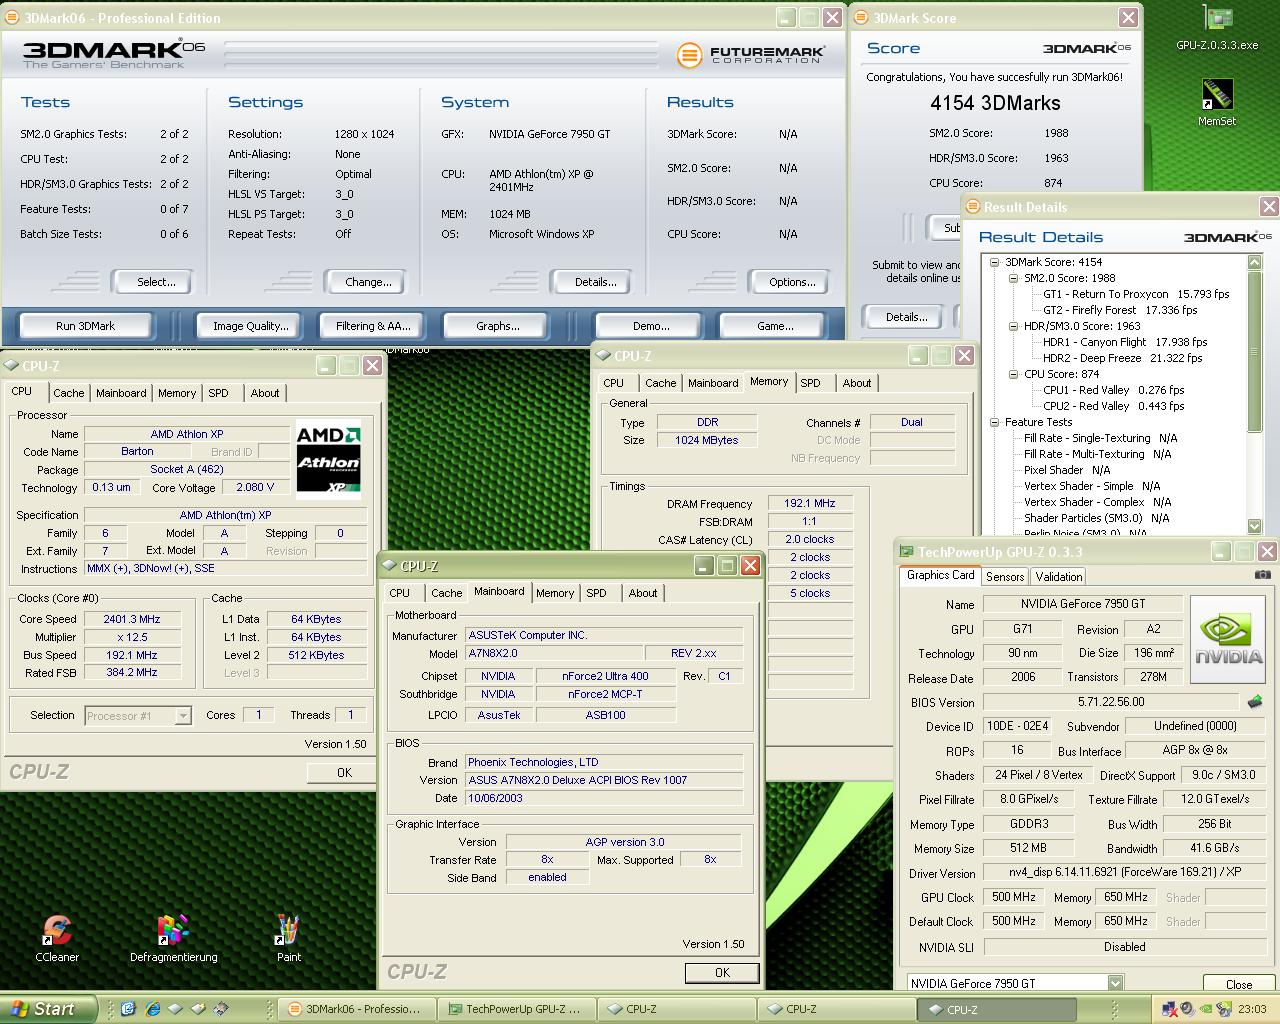Image resolution: width=1280 pixels, height=1024 pixels.
Task: Click the Futuremark Corporation logo
Action: (x=751, y=55)
